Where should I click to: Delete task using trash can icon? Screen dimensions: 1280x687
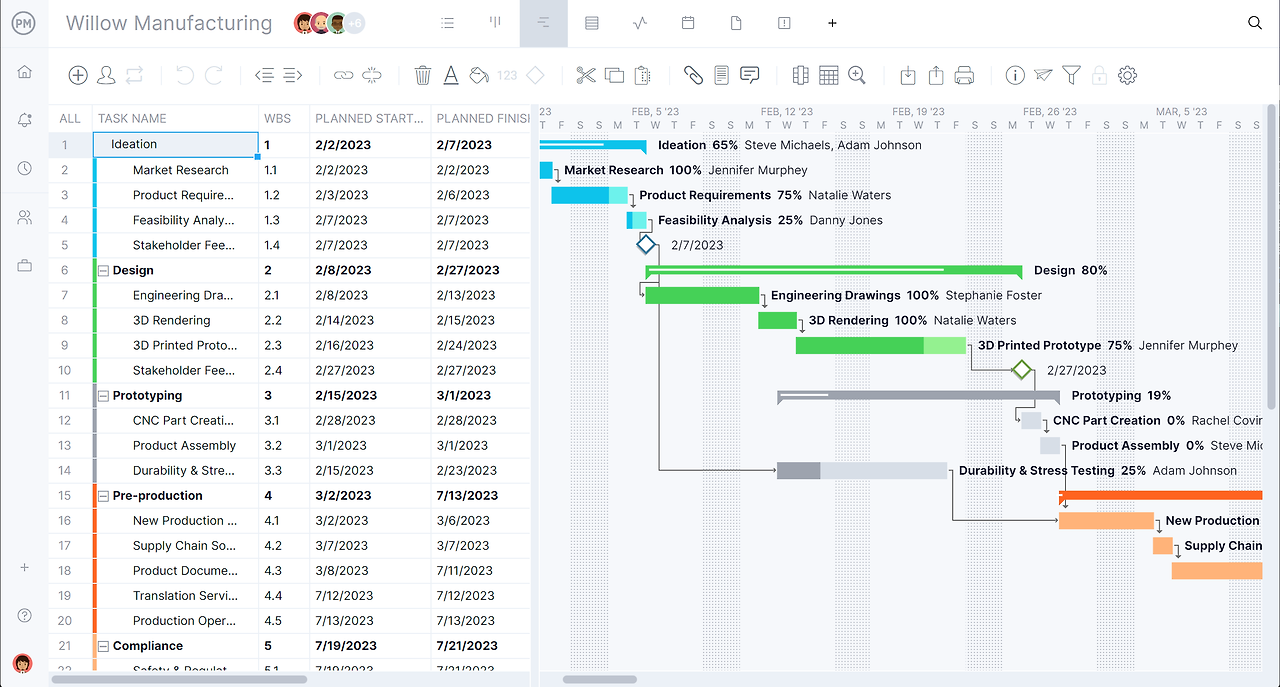(423, 75)
